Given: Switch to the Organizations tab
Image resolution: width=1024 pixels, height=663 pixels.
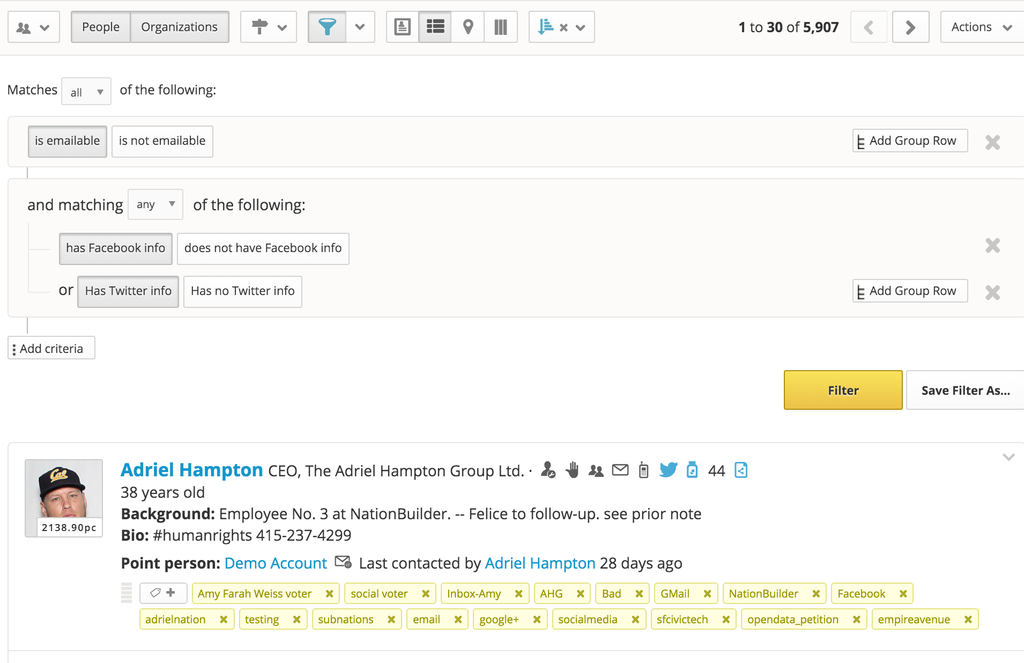Looking at the screenshot, I should (180, 27).
